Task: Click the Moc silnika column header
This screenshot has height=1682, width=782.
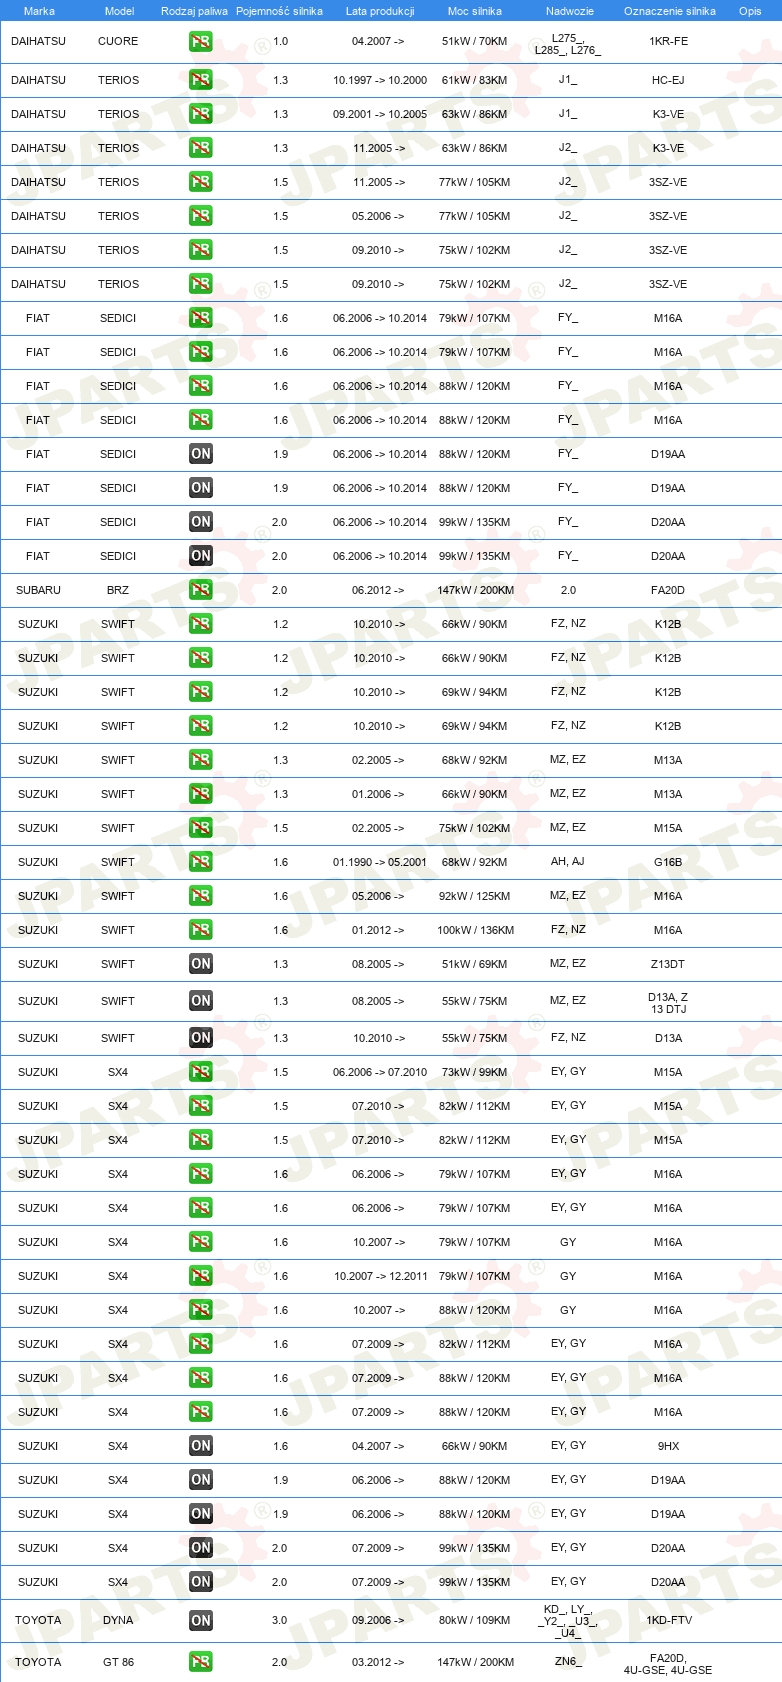Action: coord(474,11)
